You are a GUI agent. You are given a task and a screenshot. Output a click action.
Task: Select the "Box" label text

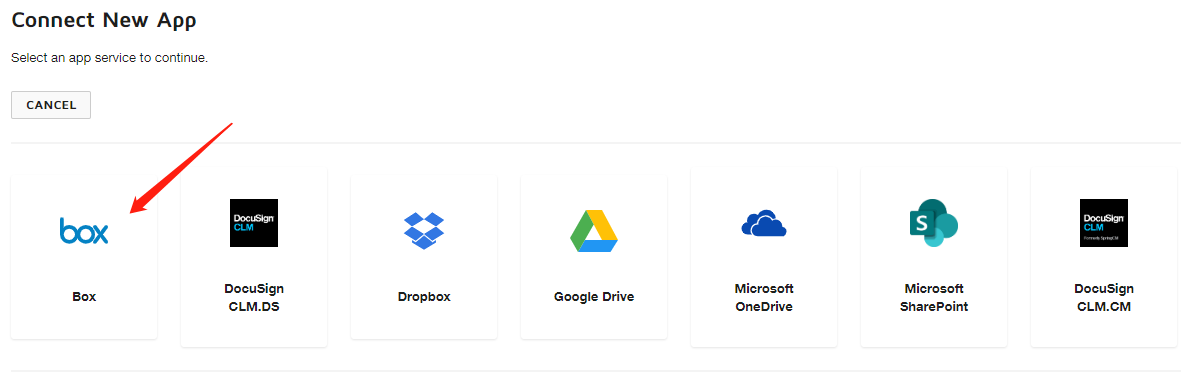pyautogui.click(x=84, y=296)
